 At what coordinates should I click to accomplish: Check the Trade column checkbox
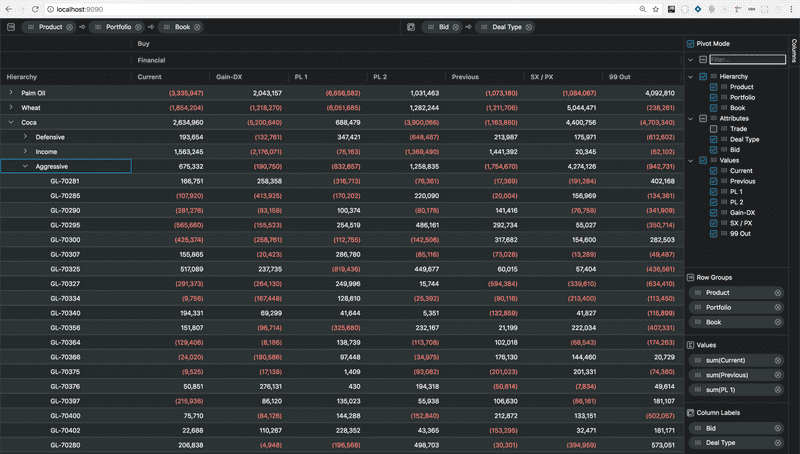coord(713,129)
